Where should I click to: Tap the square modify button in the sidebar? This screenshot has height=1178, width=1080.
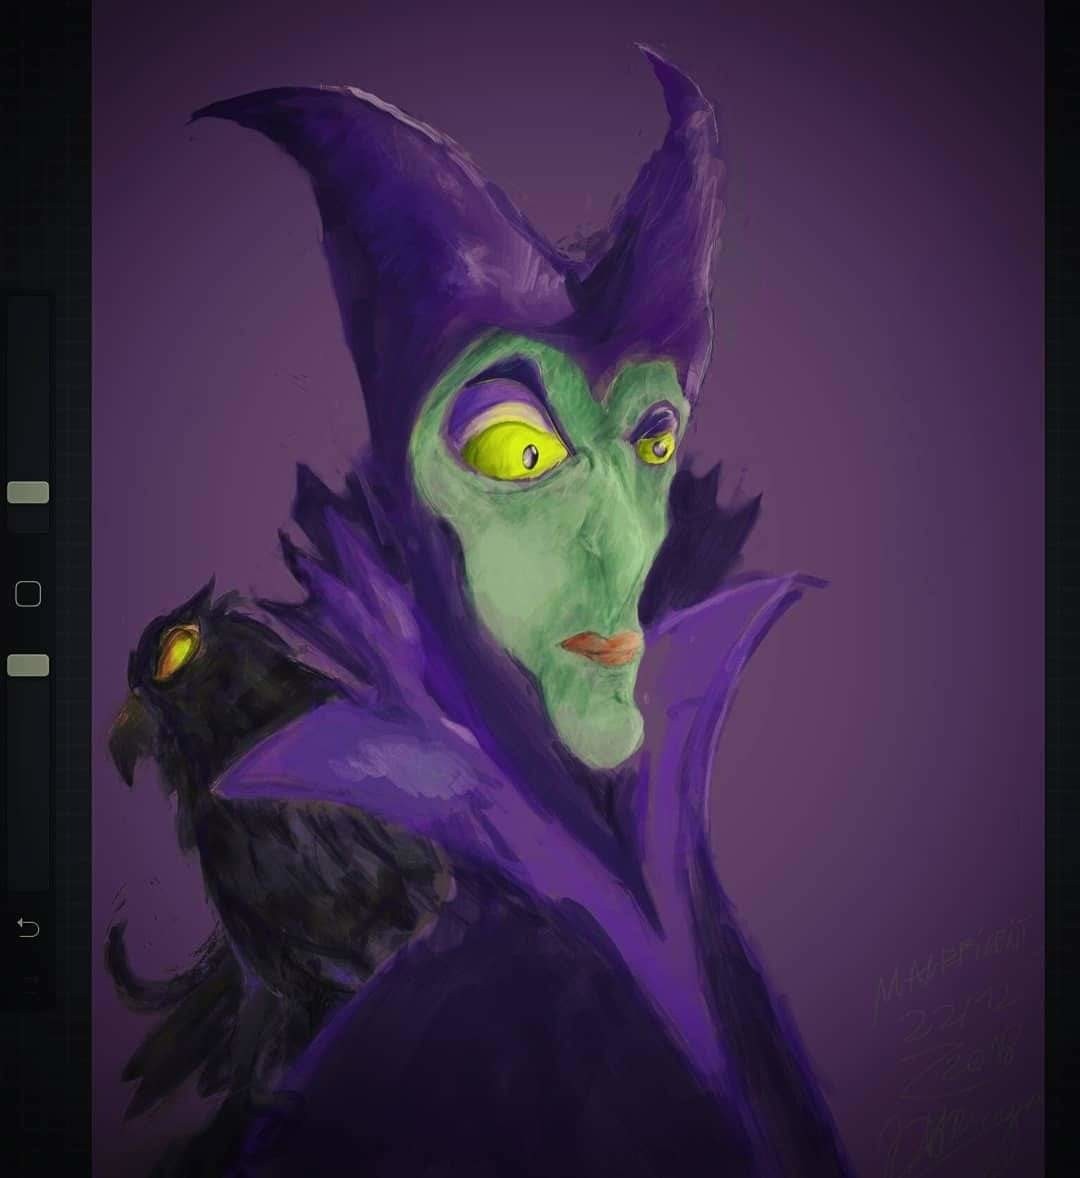[x=28, y=594]
